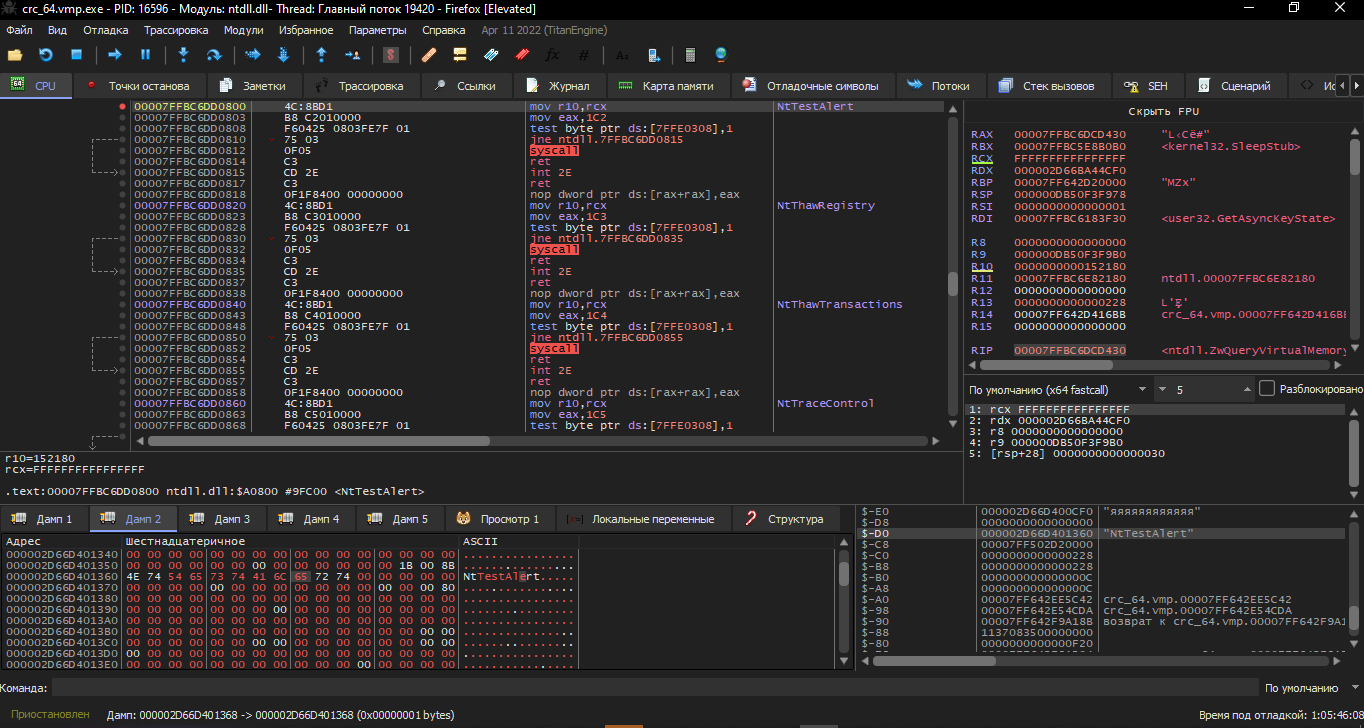Open the Отладка menu

[106, 30]
